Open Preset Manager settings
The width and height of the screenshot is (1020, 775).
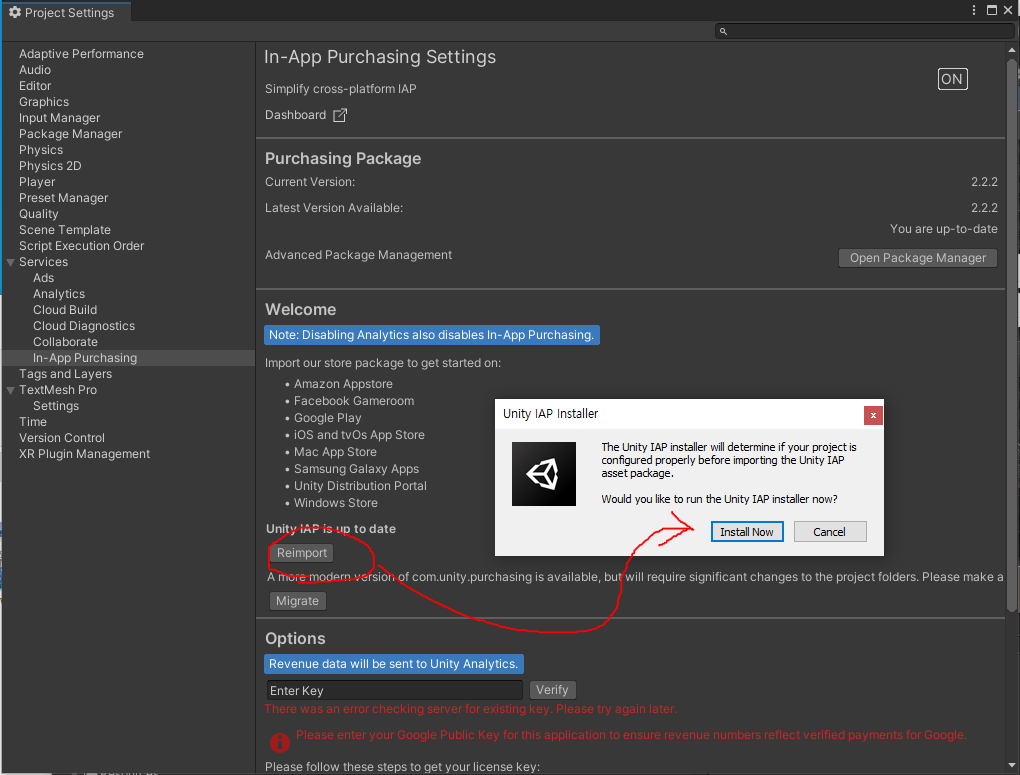(x=63, y=198)
